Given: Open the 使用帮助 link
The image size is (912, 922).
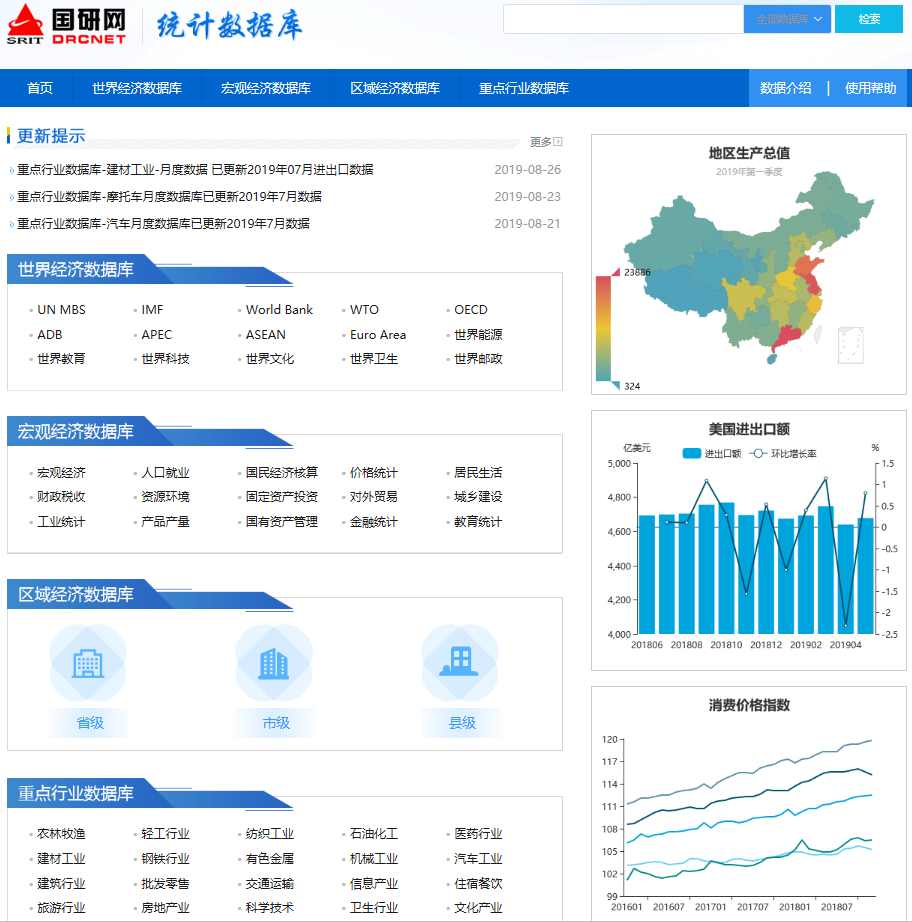Looking at the screenshot, I should coord(870,88).
